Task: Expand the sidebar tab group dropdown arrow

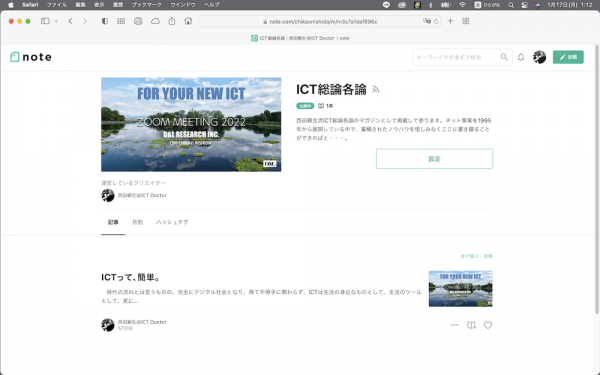Action: point(56,21)
